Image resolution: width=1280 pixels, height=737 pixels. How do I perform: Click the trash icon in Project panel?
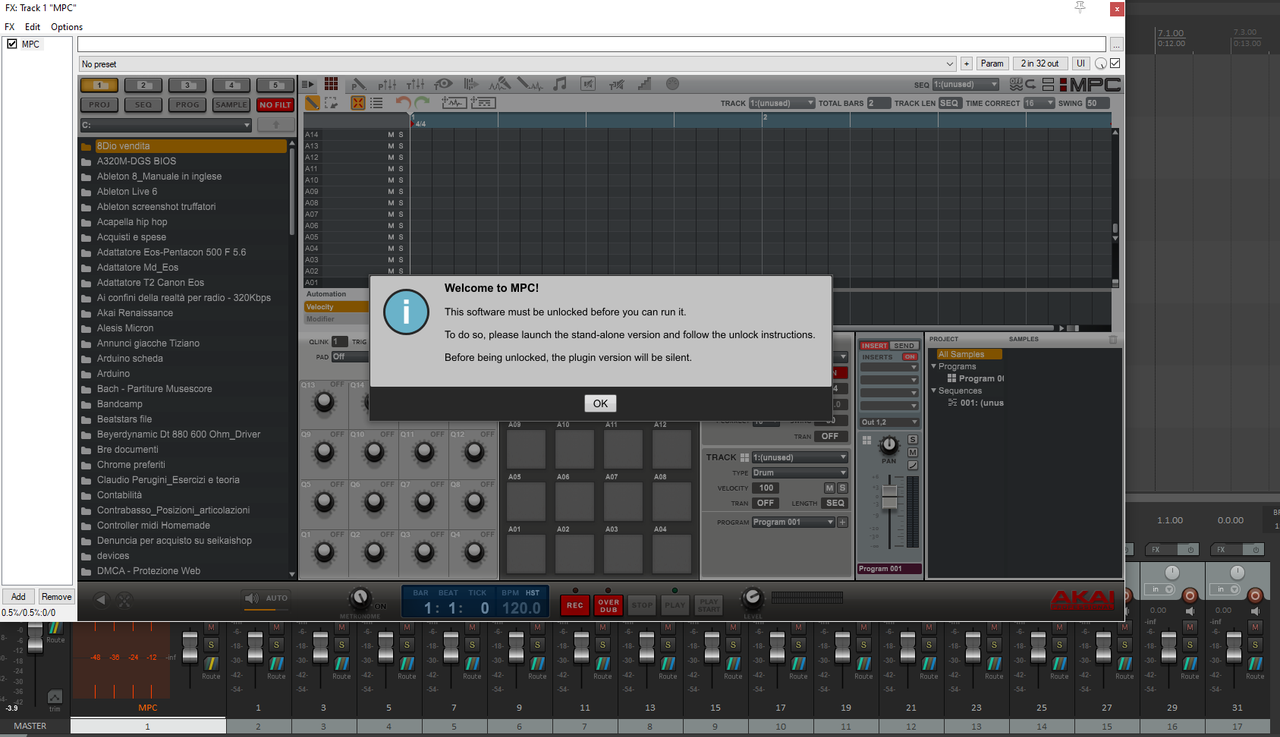tap(1113, 339)
